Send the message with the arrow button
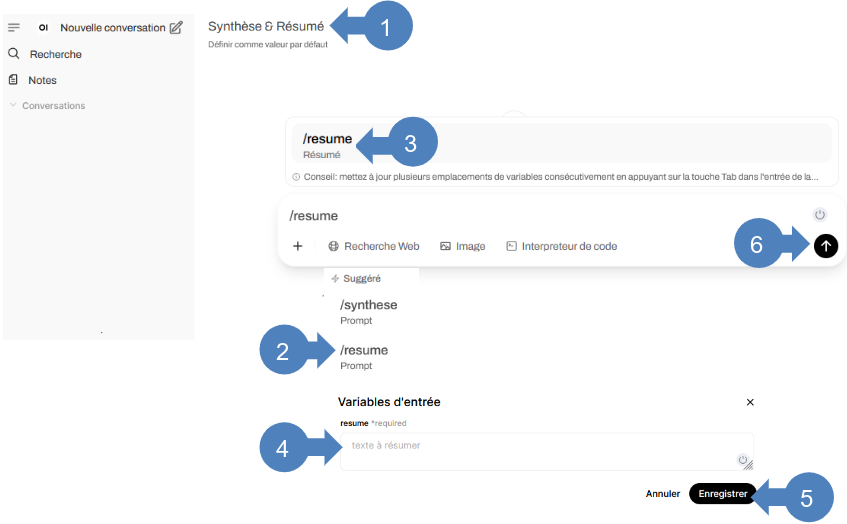This screenshot has height=524, width=847. click(x=825, y=246)
